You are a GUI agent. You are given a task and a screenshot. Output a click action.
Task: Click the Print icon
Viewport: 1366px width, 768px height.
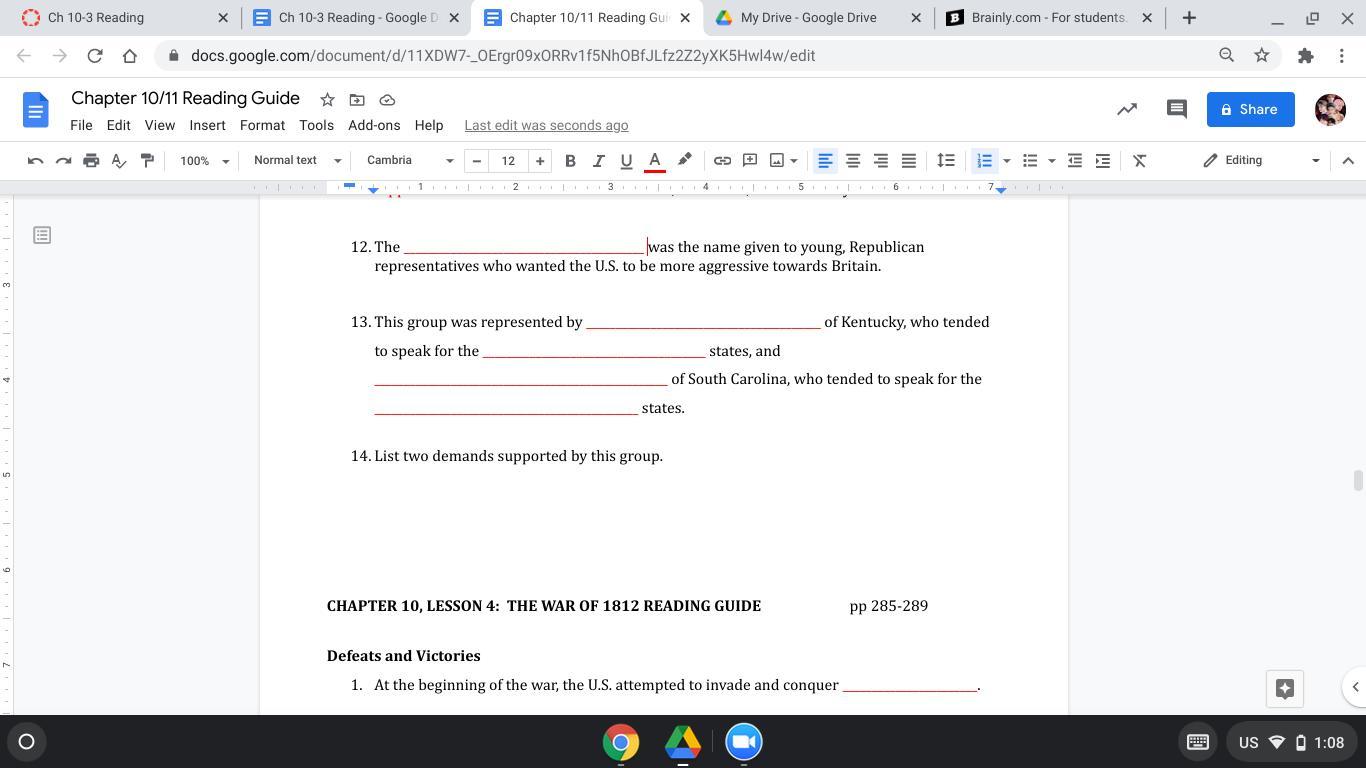pyautogui.click(x=91, y=160)
